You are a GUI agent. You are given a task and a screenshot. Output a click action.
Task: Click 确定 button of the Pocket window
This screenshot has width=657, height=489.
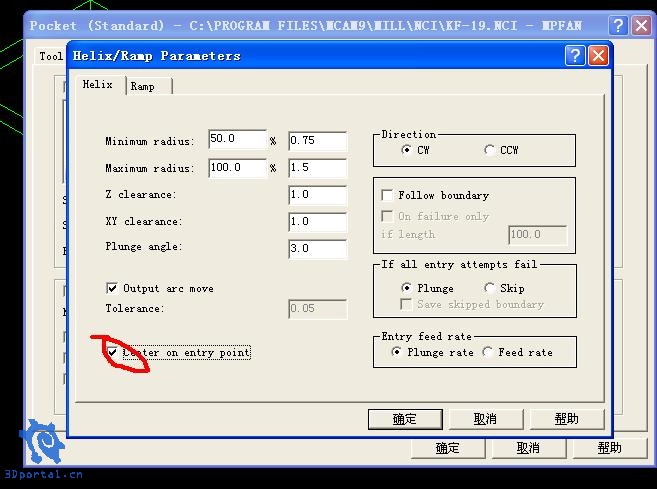(x=448, y=448)
